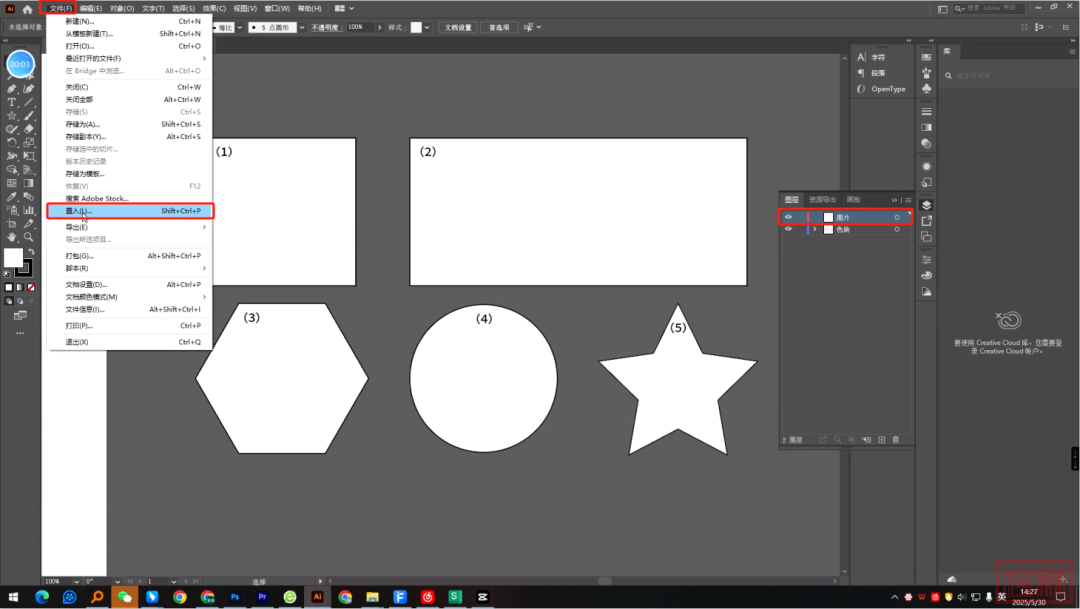The width and height of the screenshot is (1080, 609).
Task: Open the Layers panel dock icon
Action: tap(926, 205)
